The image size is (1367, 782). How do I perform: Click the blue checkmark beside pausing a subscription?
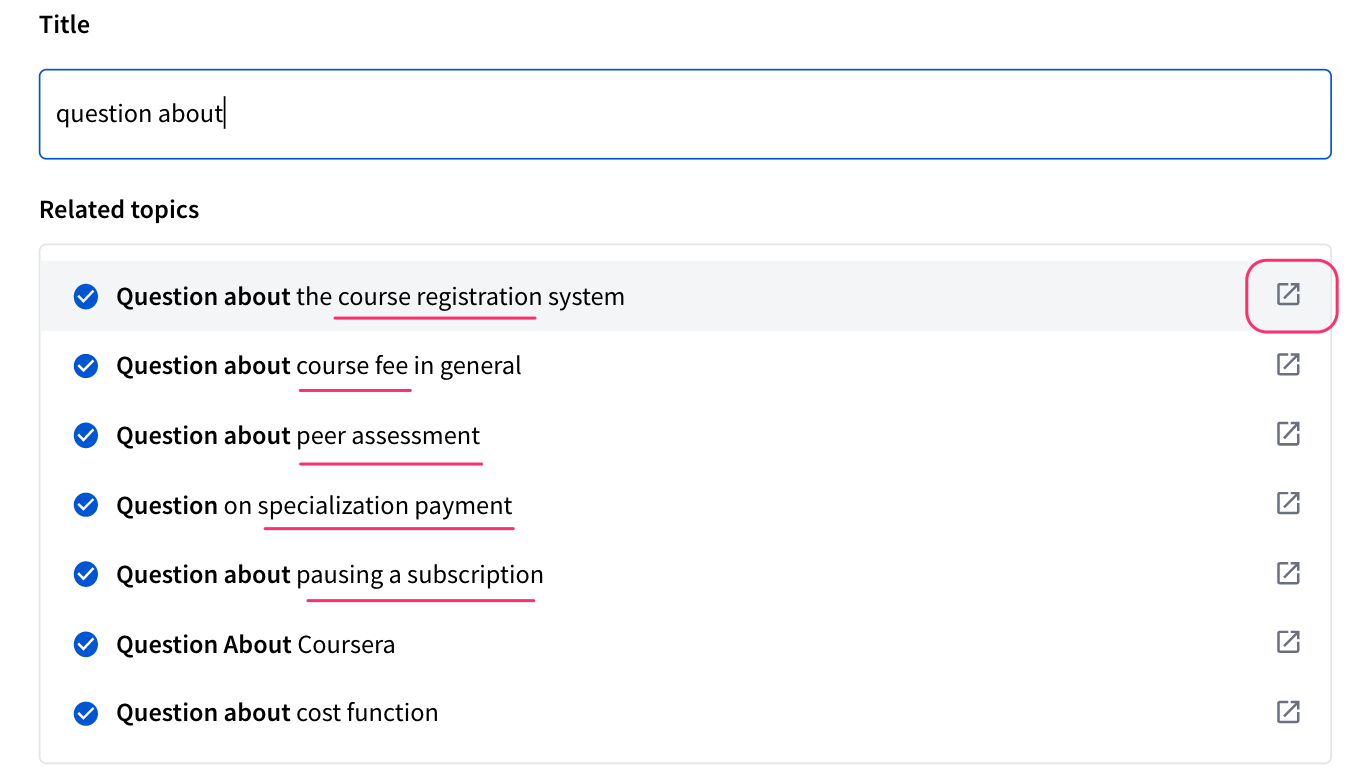[x=86, y=575]
